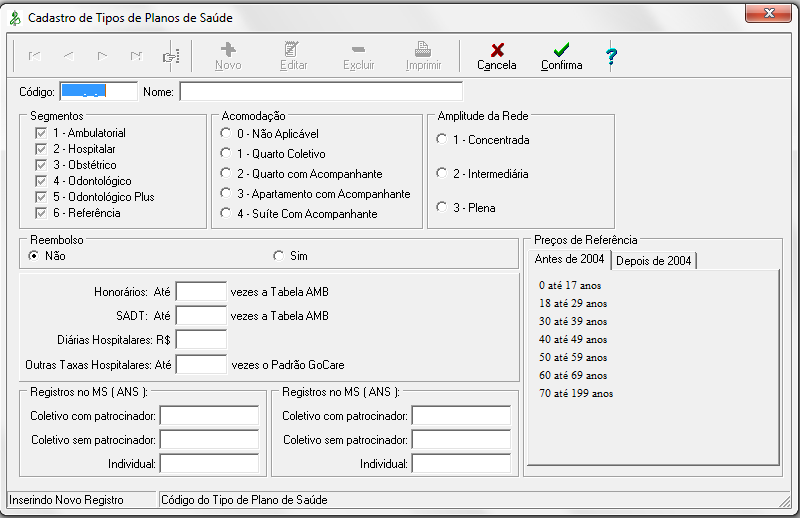
Task: Select 1 - Quarto Coletivo option
Action: pos(226,153)
